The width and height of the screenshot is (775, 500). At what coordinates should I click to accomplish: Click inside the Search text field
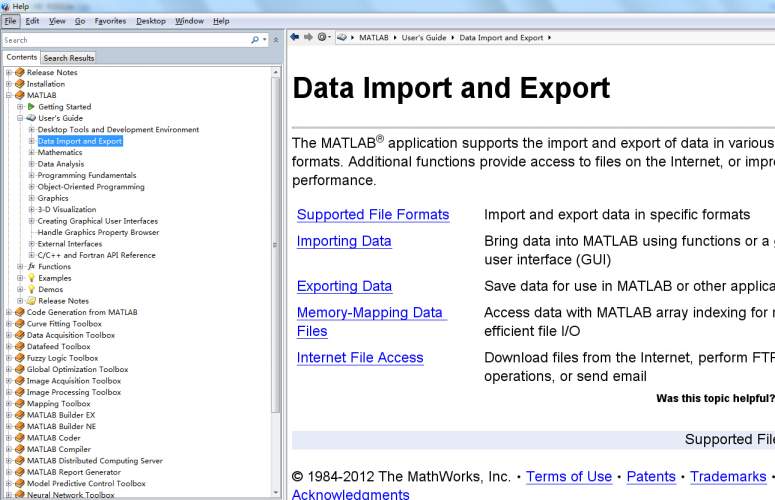tap(126, 40)
